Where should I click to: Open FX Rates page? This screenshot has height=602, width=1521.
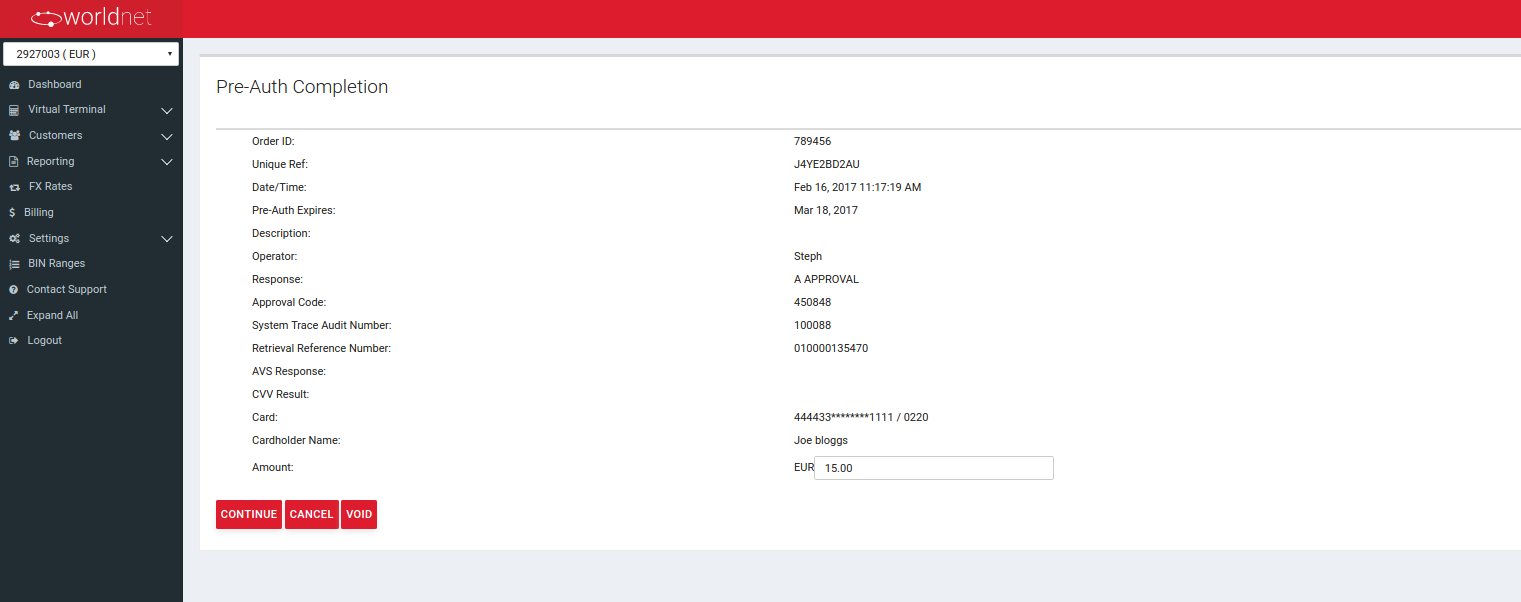pos(51,187)
